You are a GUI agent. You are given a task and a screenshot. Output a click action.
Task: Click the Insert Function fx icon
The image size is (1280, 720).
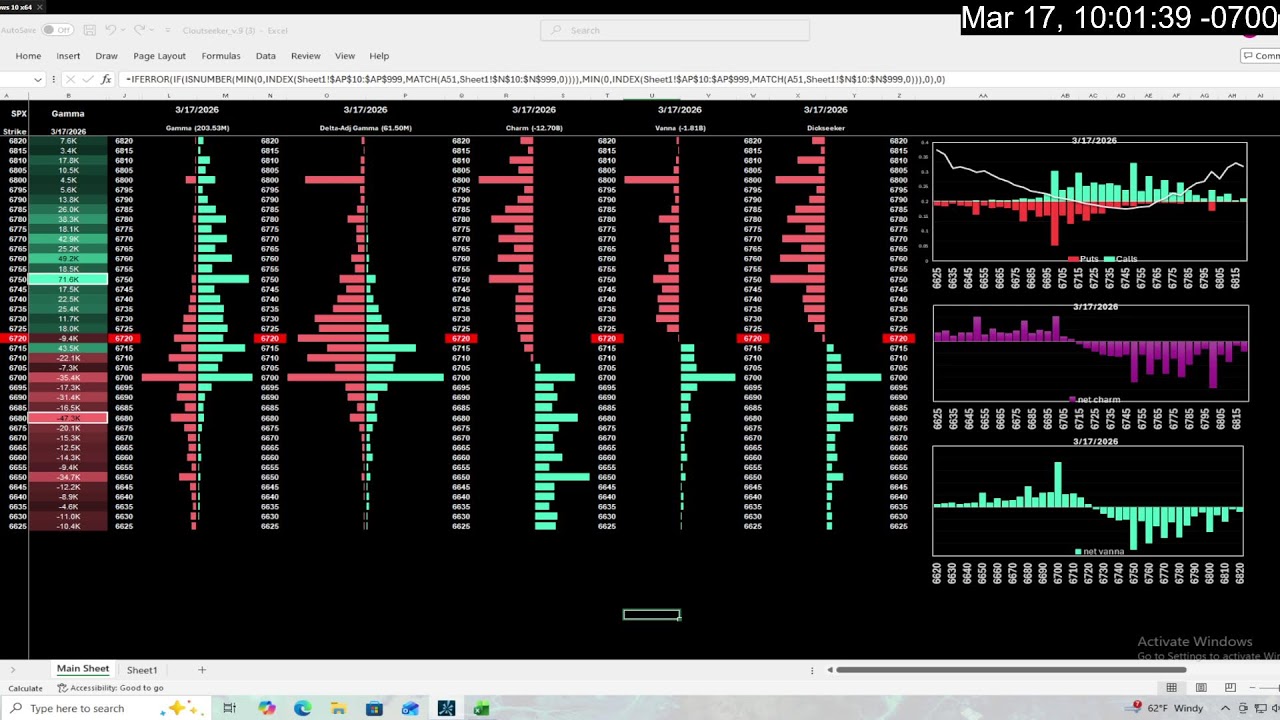(x=105, y=79)
